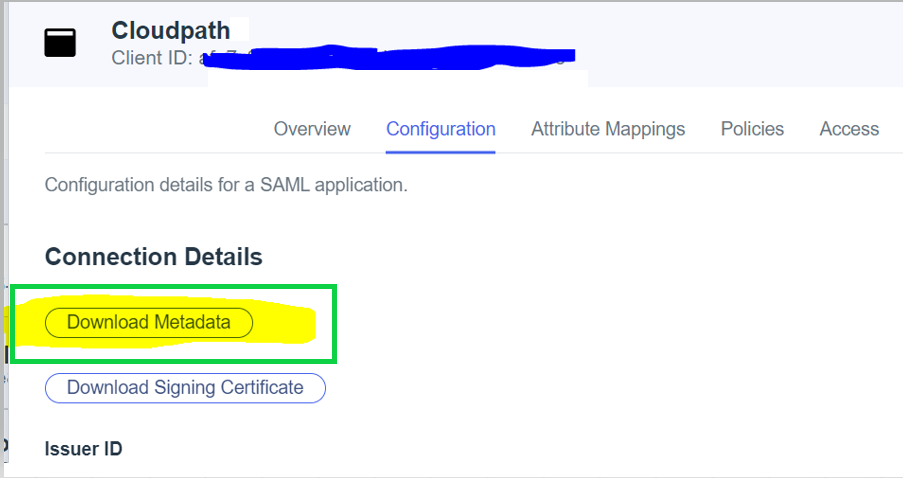903x478 pixels.
Task: Click the blue underline beneath Configuration
Action: [x=440, y=152]
